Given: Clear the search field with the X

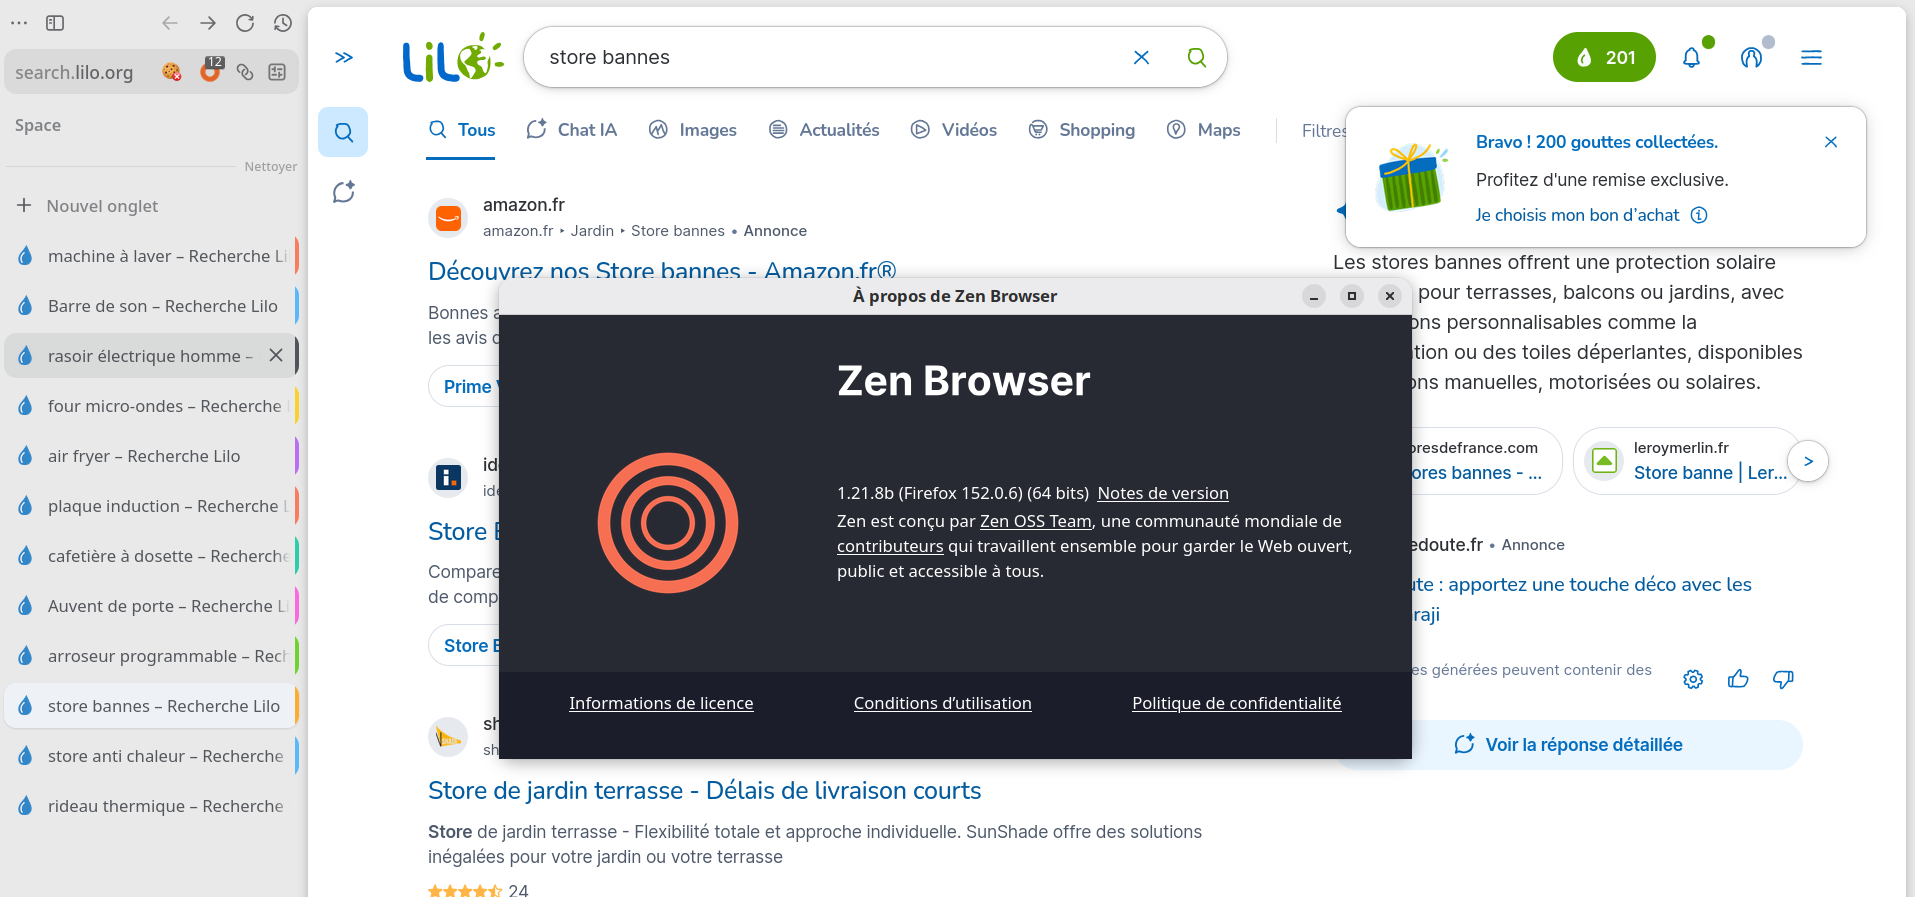Looking at the screenshot, I should tap(1141, 57).
